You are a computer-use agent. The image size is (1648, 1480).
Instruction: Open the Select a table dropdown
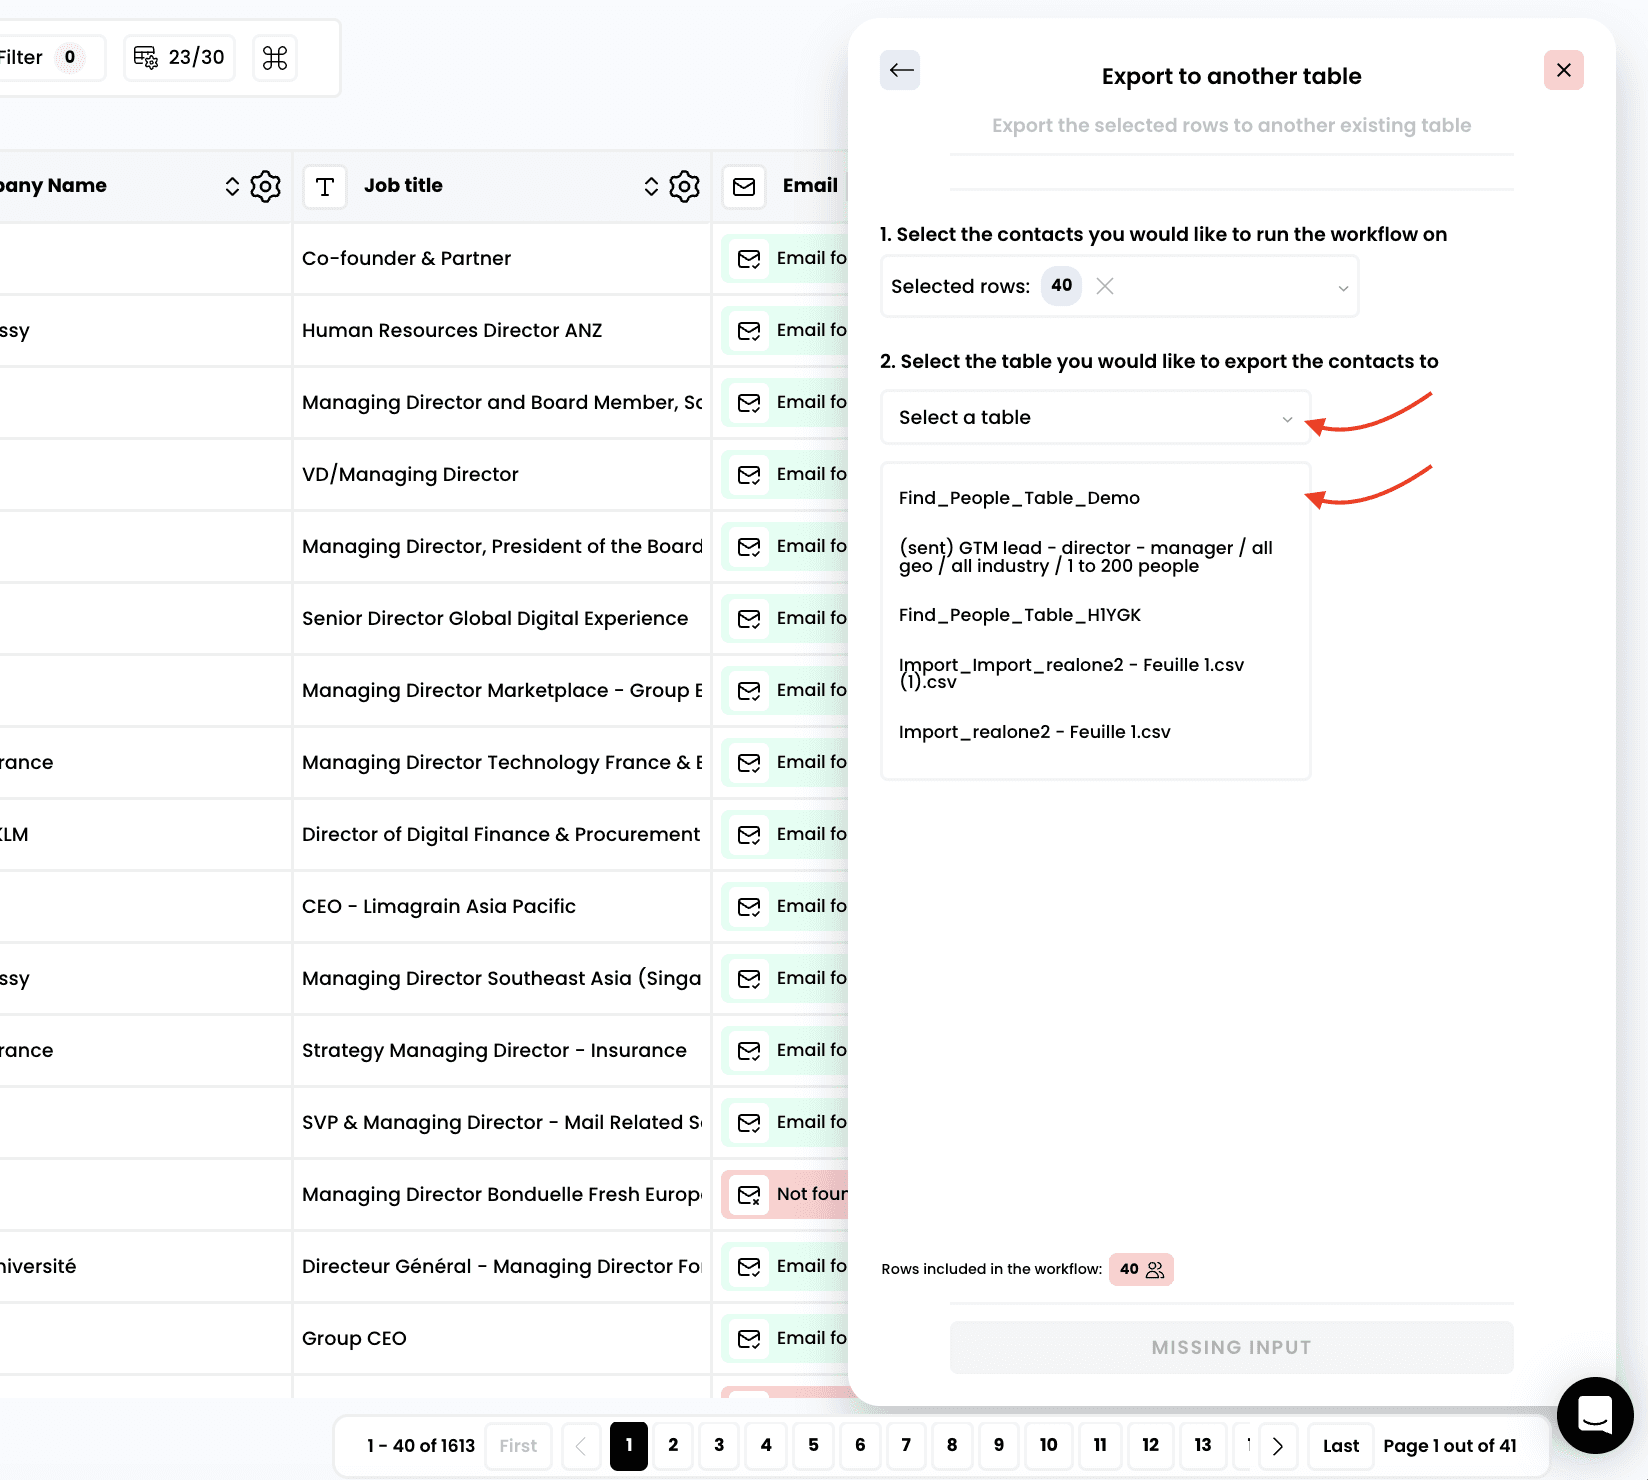point(1096,418)
